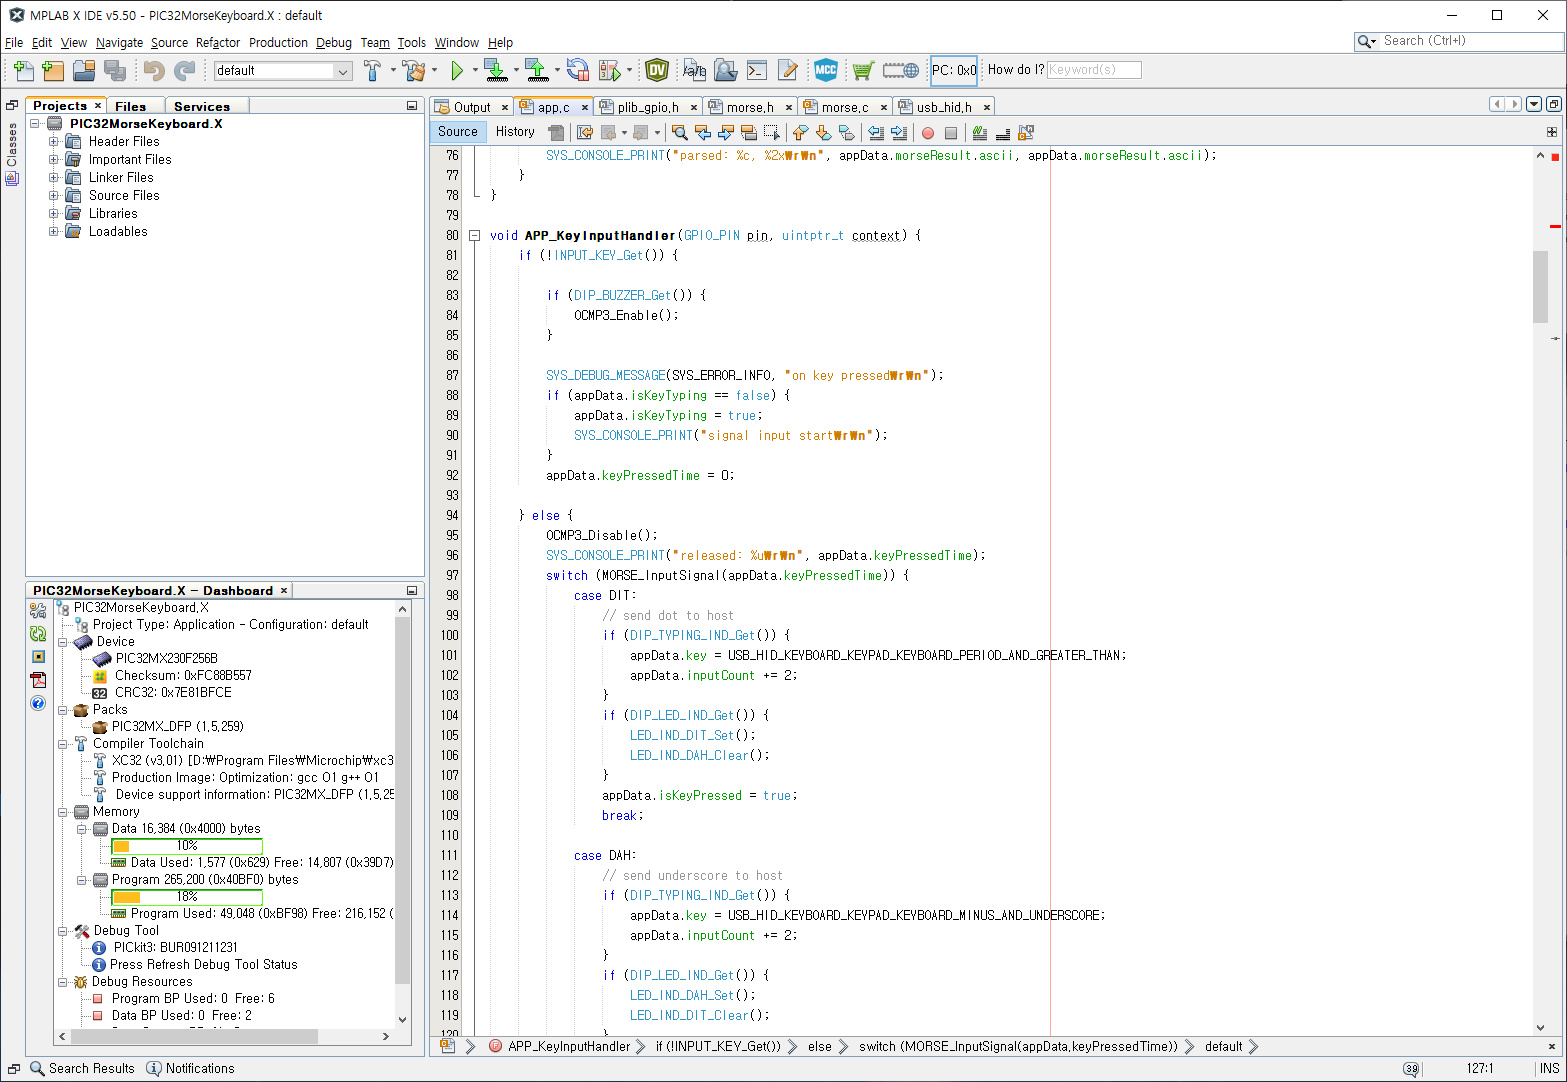Image resolution: width=1567 pixels, height=1082 pixels.
Task: Click the Hold in Reset icon
Action: coord(578,70)
